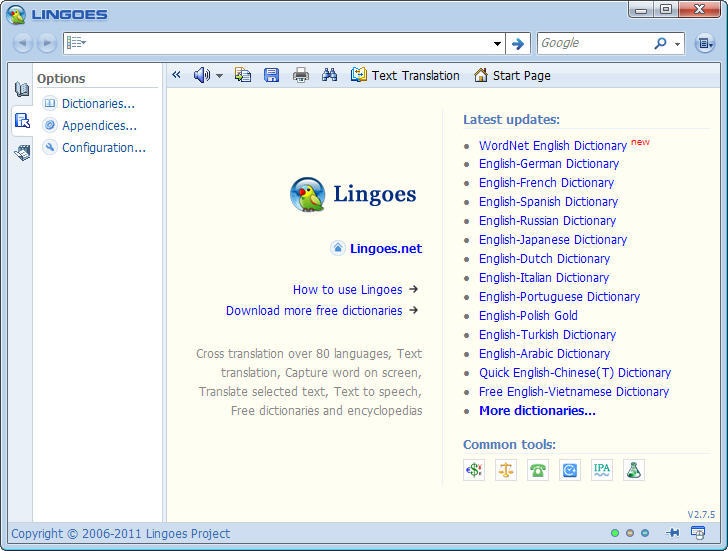Screen dimensions: 728x551
Task: Open the search engine dropdown arrow
Action: (677, 44)
